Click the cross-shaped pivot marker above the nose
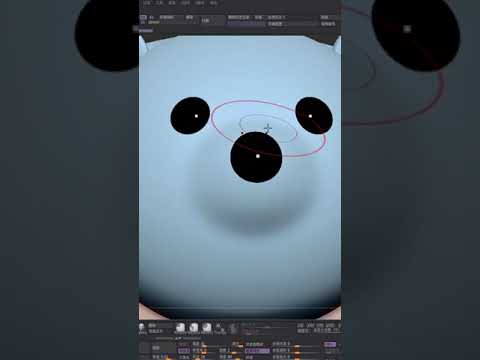 point(268,128)
